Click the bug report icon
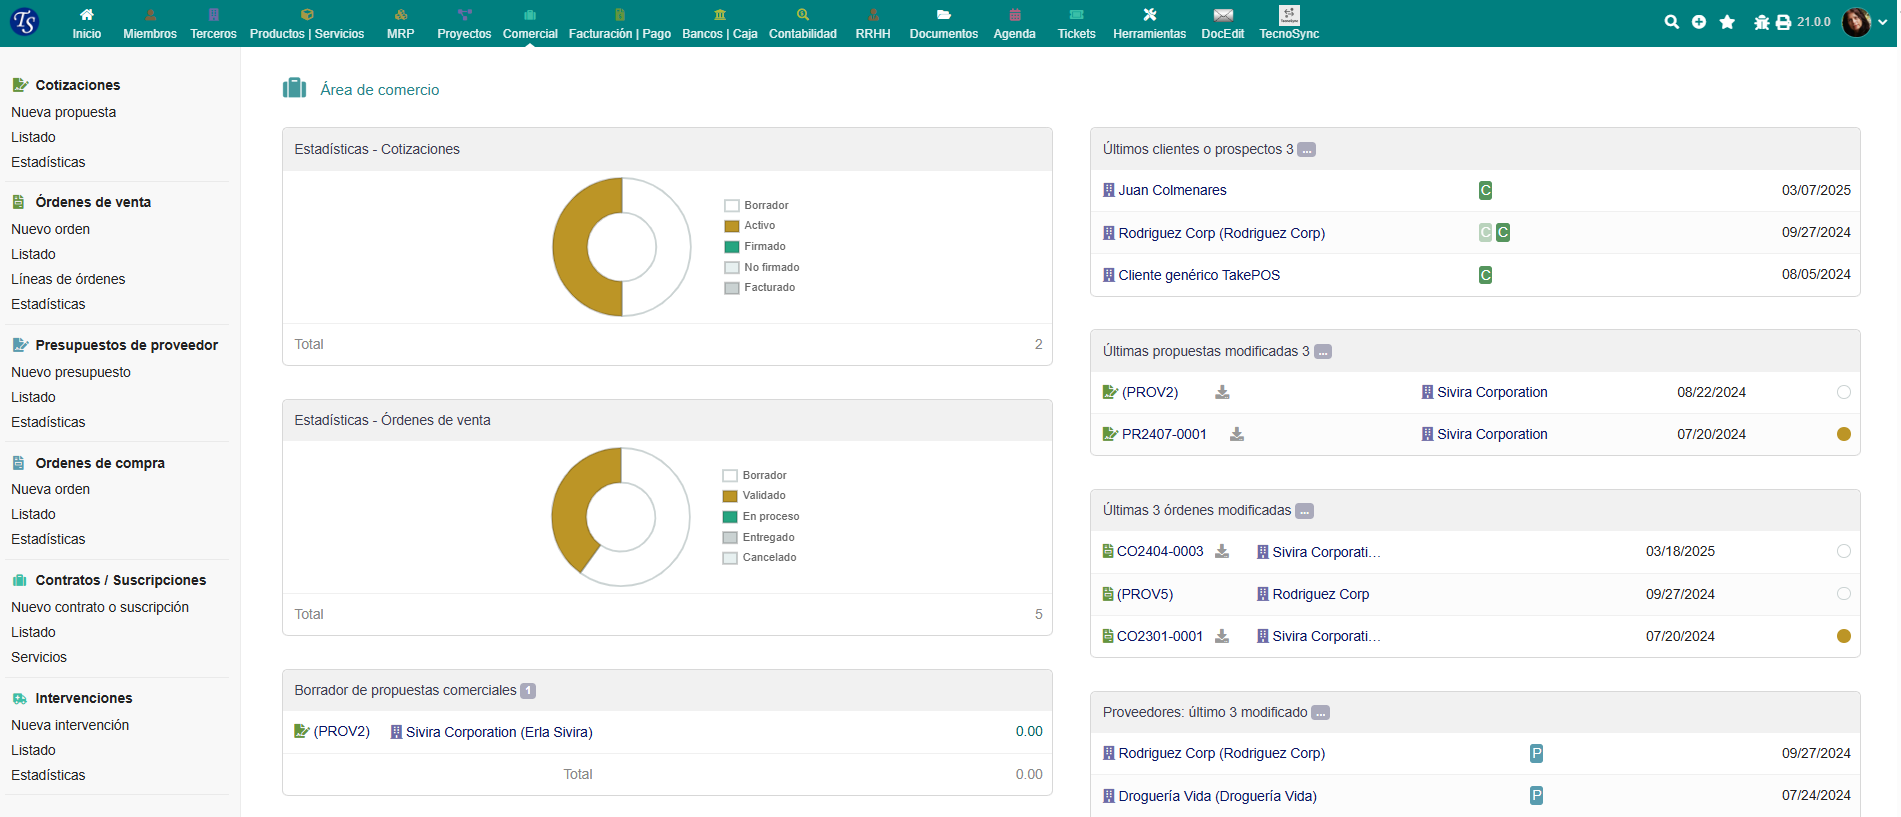The width and height of the screenshot is (1901, 817). [1761, 22]
